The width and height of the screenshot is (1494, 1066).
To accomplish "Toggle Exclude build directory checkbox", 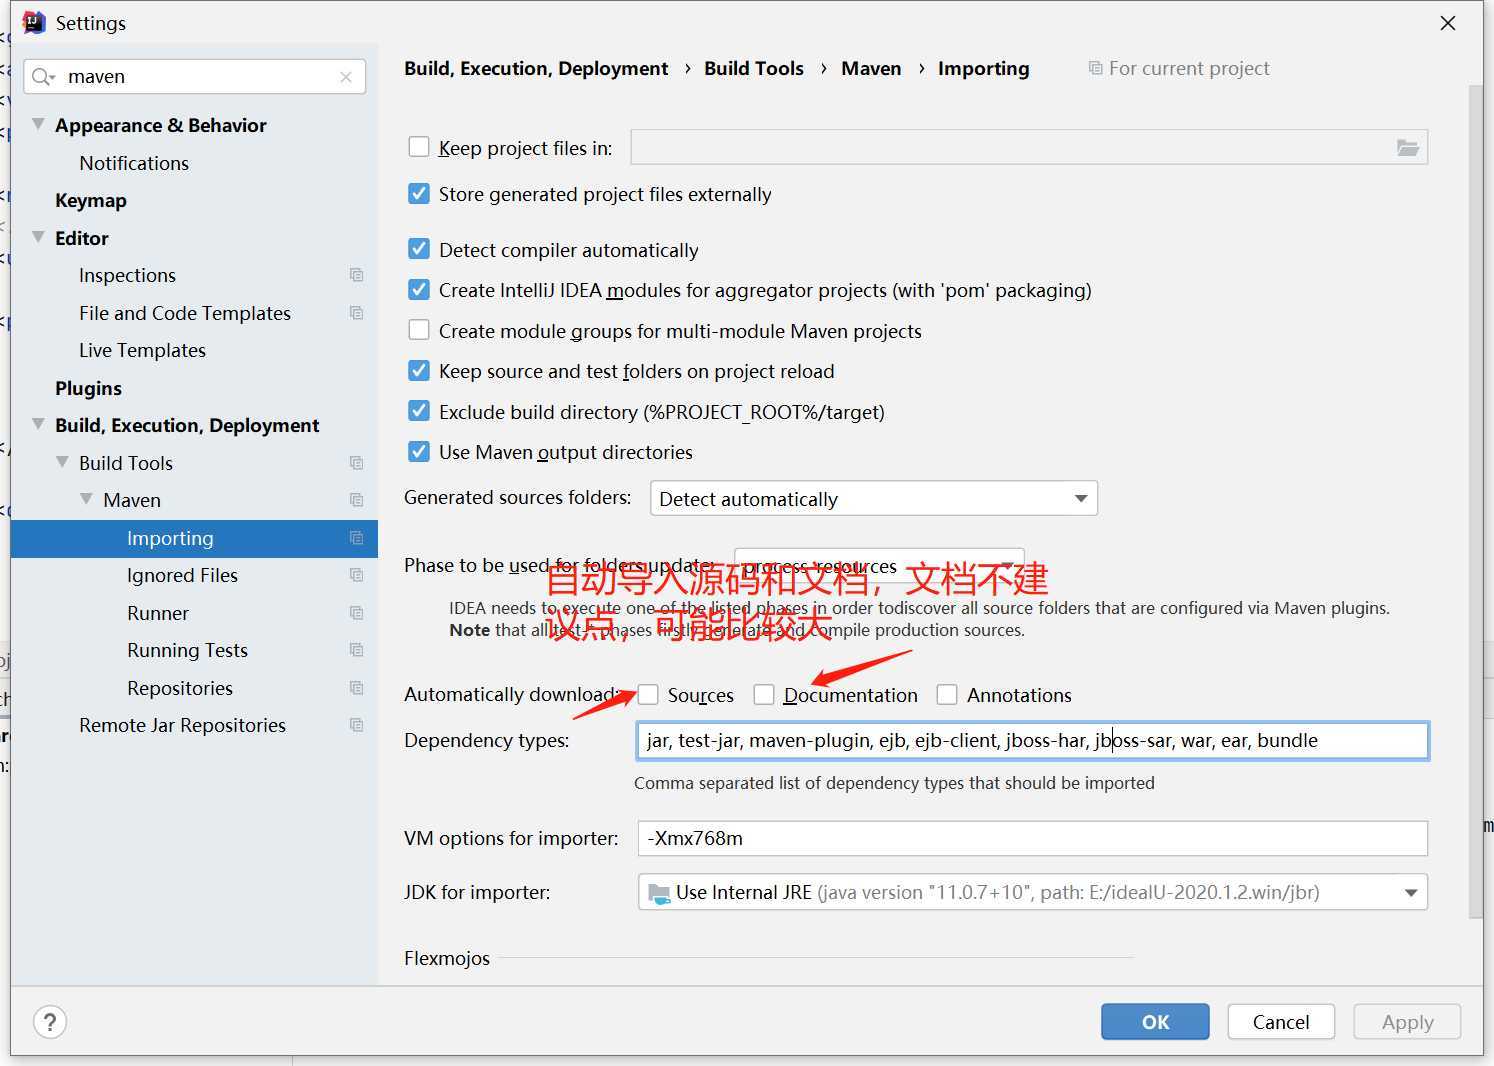I will click(419, 411).
